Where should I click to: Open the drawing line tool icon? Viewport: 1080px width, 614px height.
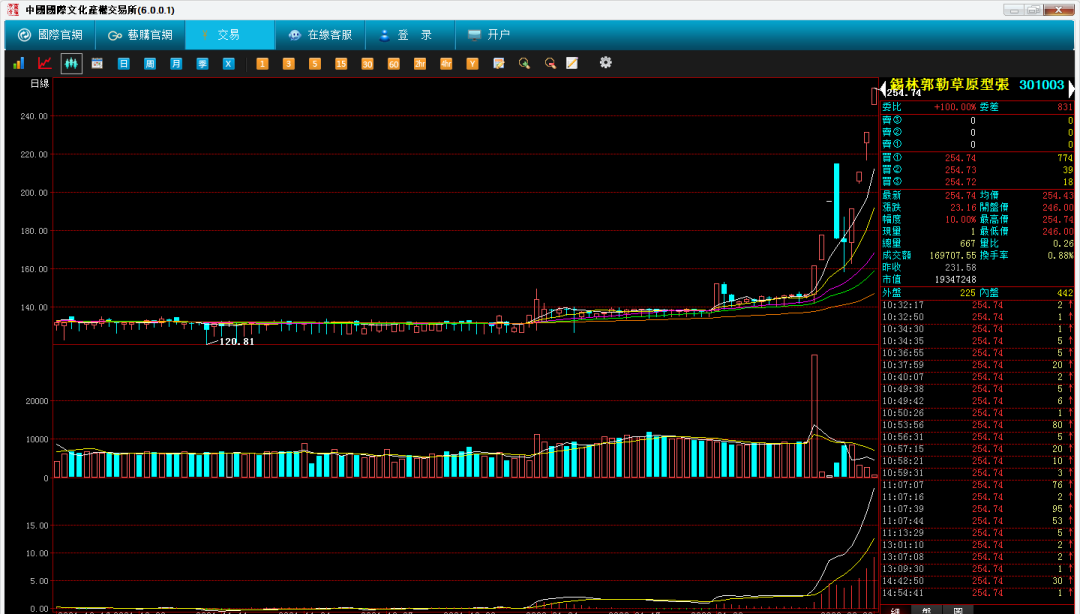click(x=572, y=63)
